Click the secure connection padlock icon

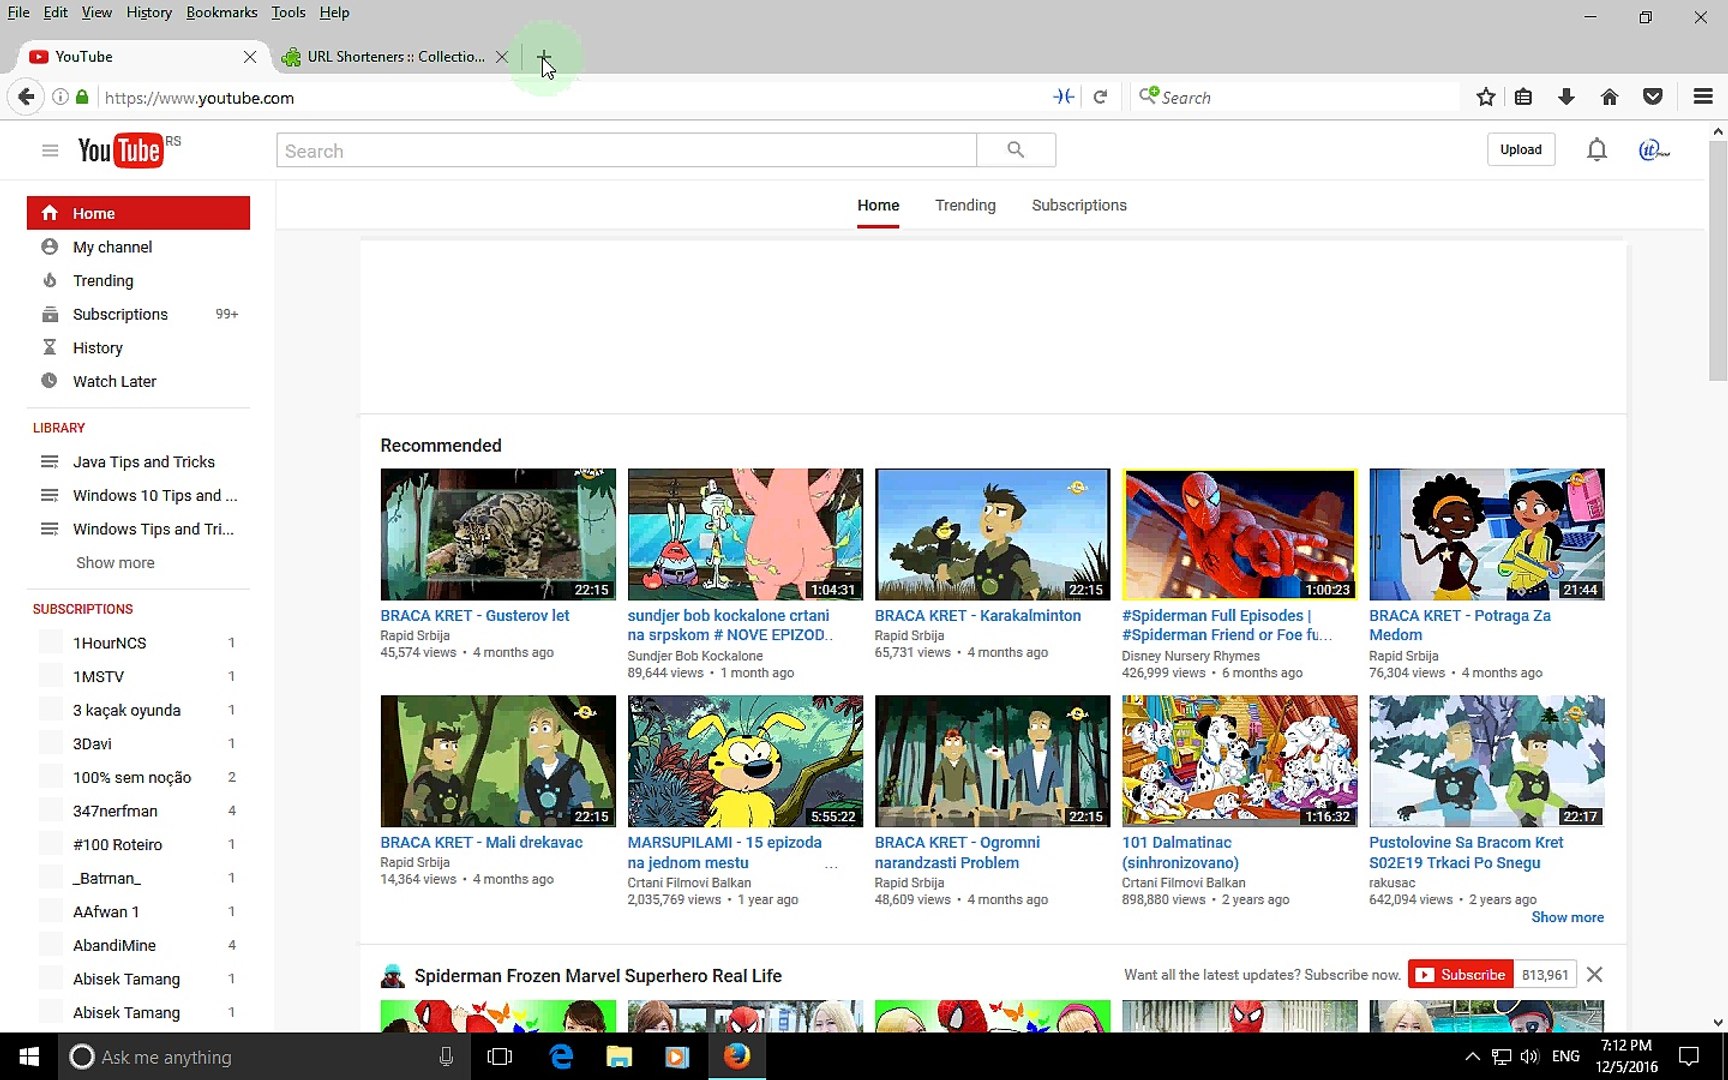point(82,97)
